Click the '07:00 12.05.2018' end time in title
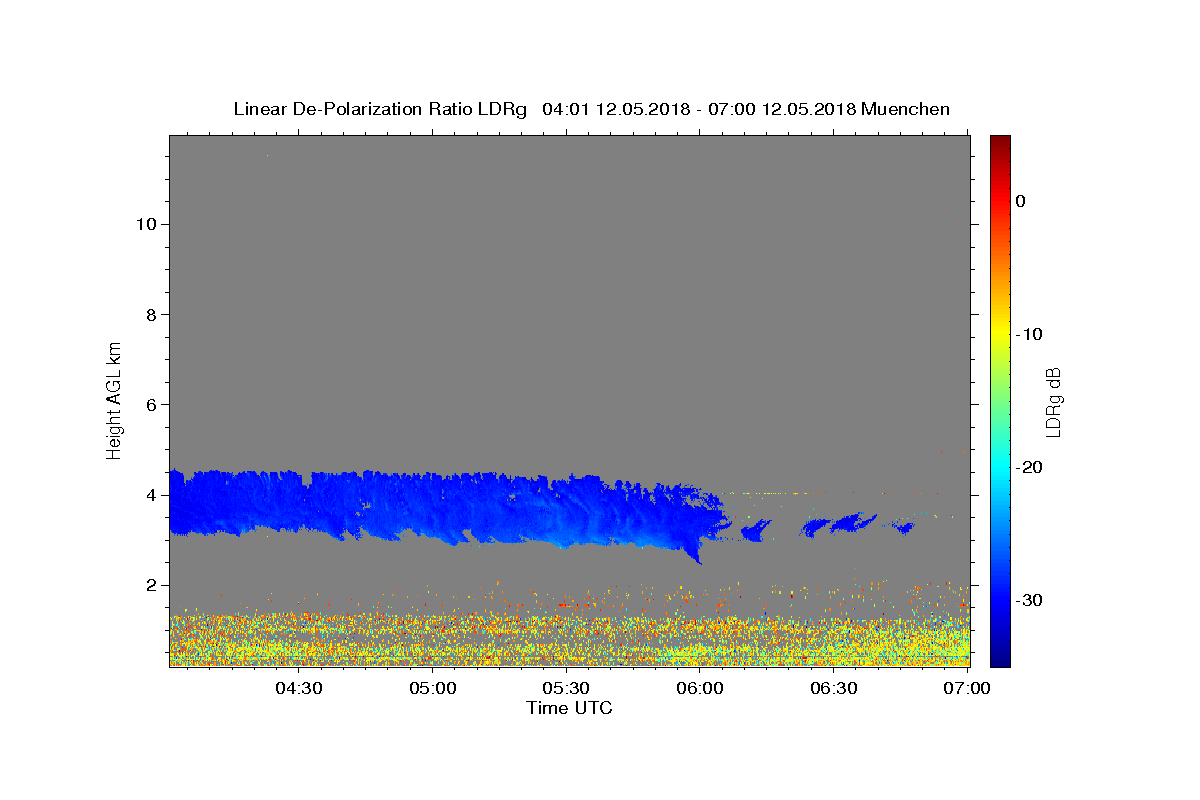The height and width of the screenshot is (800, 1200). click(782, 109)
